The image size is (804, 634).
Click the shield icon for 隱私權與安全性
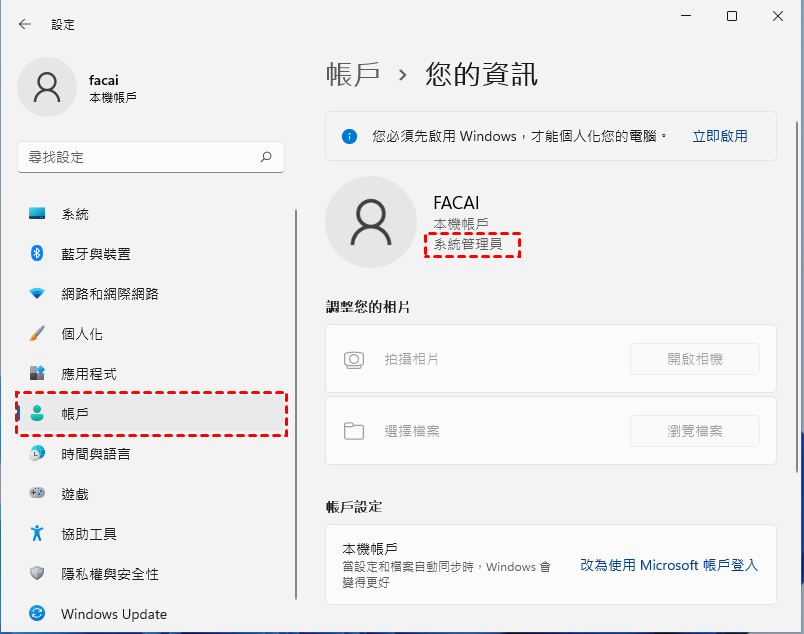click(37, 573)
